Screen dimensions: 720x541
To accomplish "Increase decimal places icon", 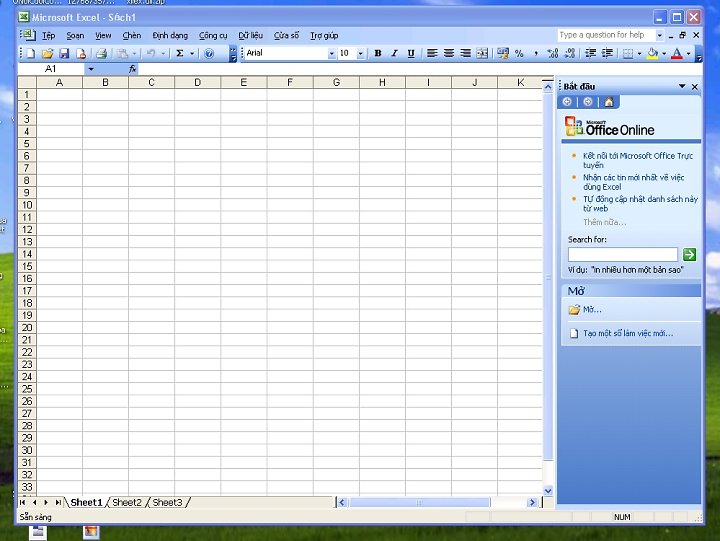I will tap(553, 53).
